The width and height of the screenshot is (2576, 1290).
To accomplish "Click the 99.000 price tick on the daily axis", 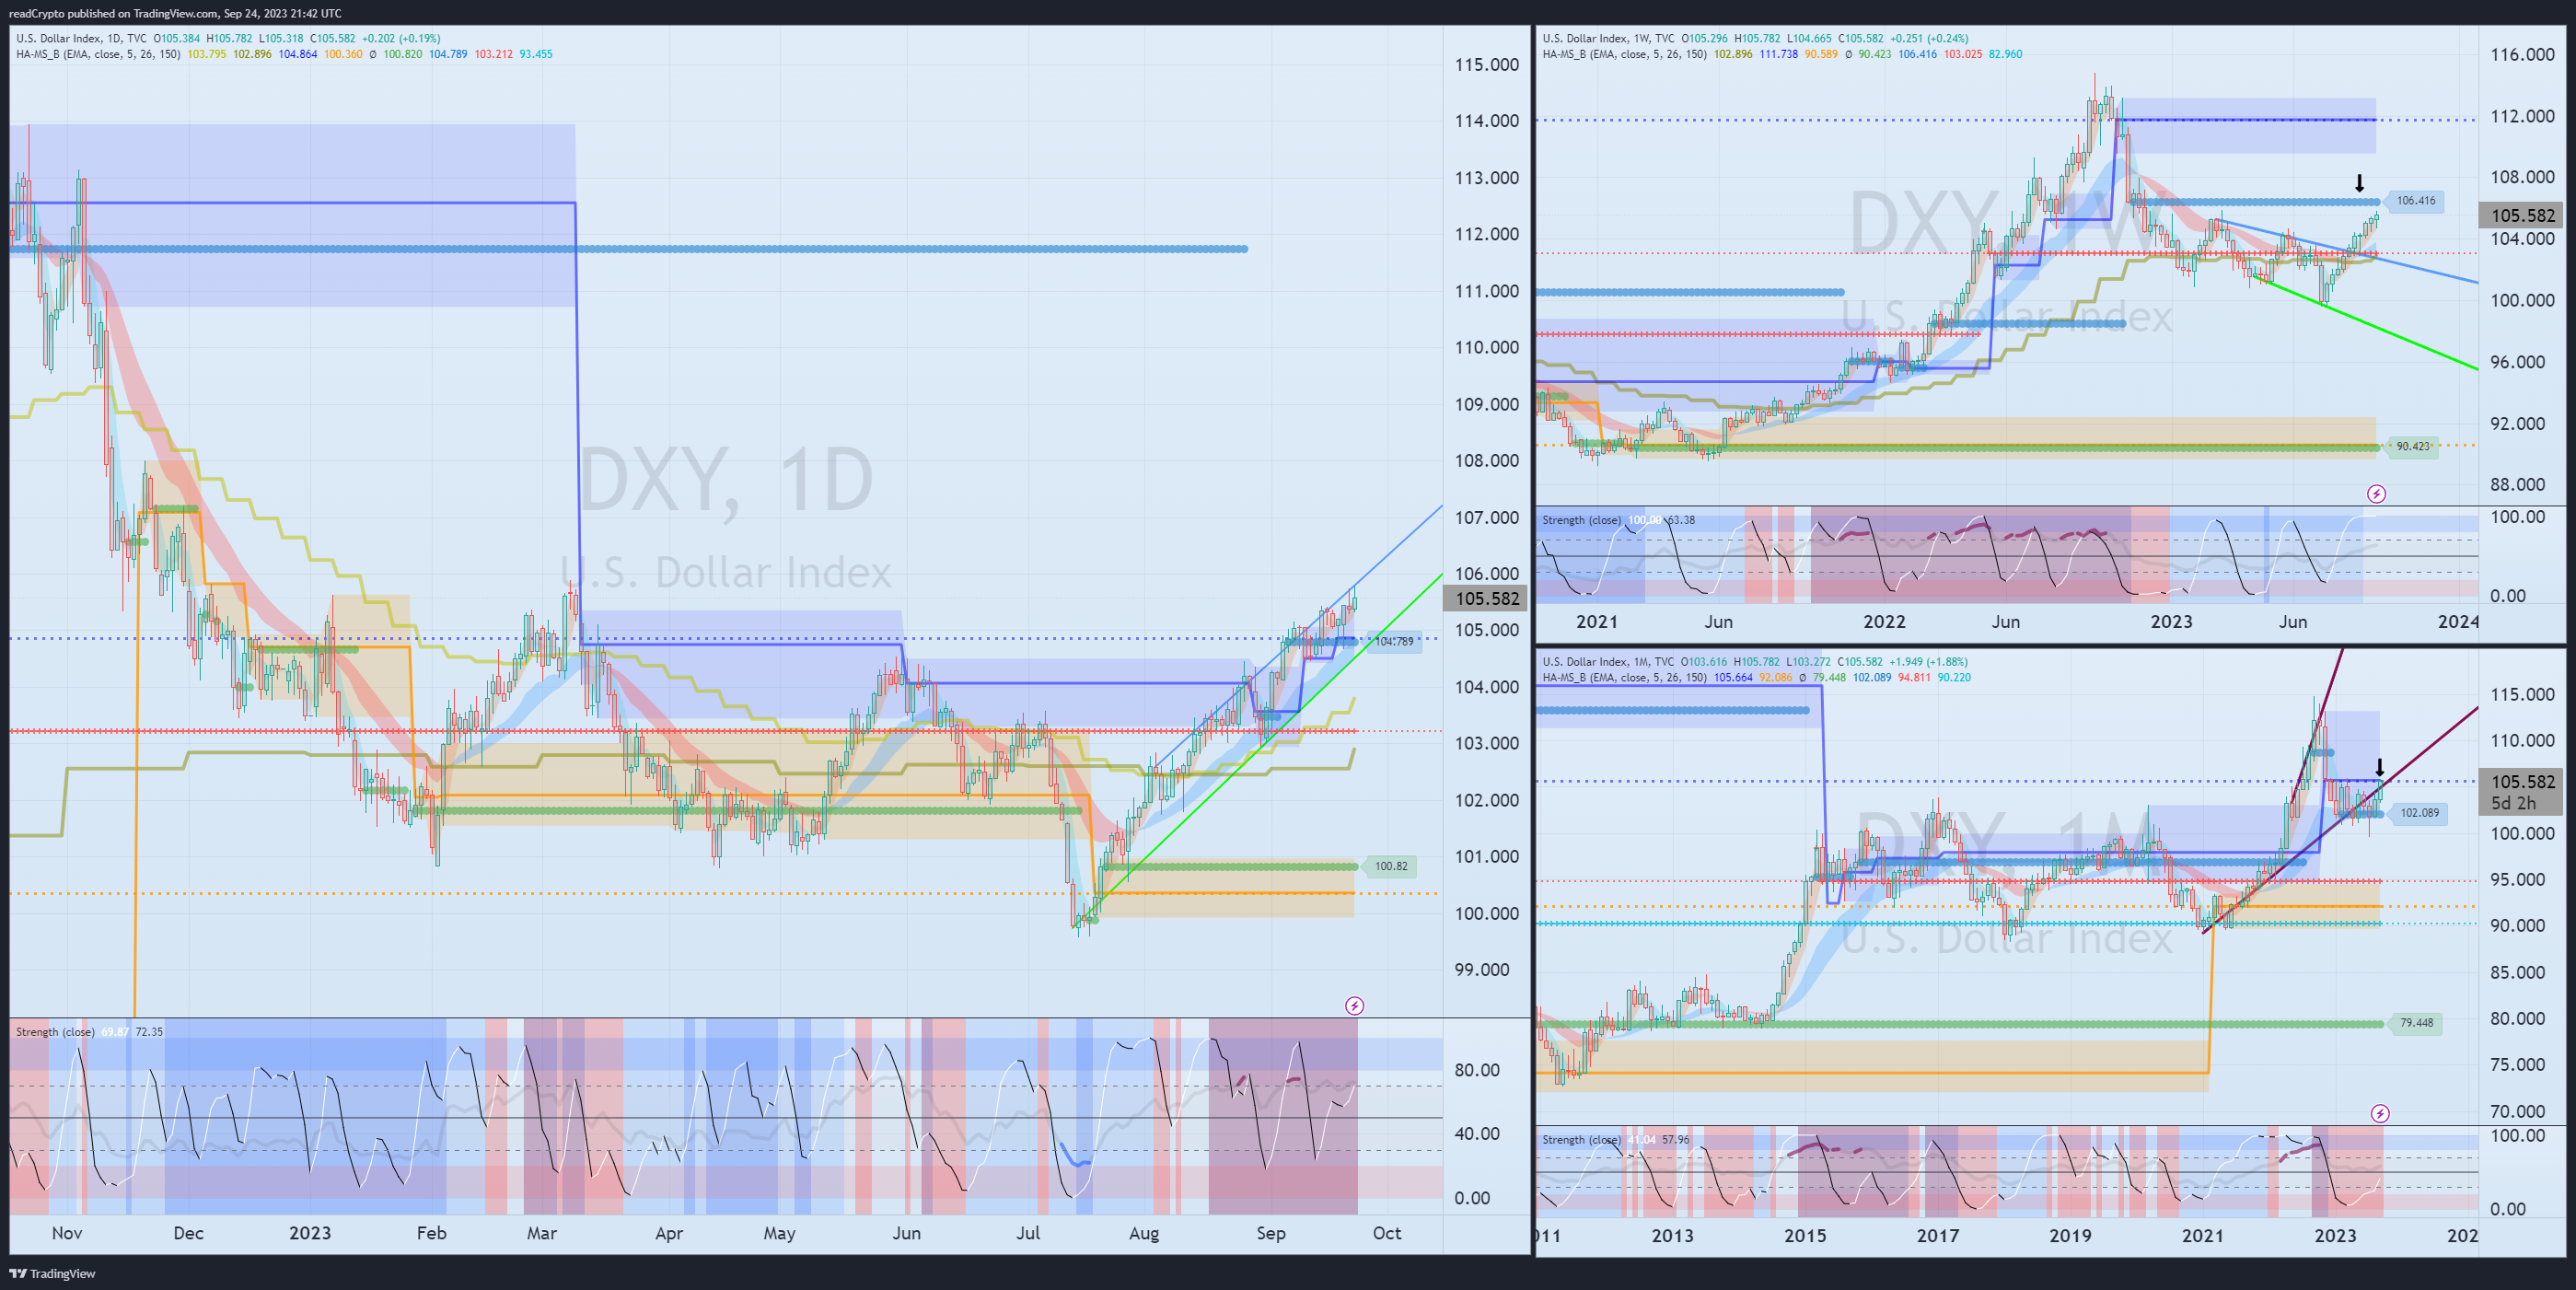I will coord(1481,969).
